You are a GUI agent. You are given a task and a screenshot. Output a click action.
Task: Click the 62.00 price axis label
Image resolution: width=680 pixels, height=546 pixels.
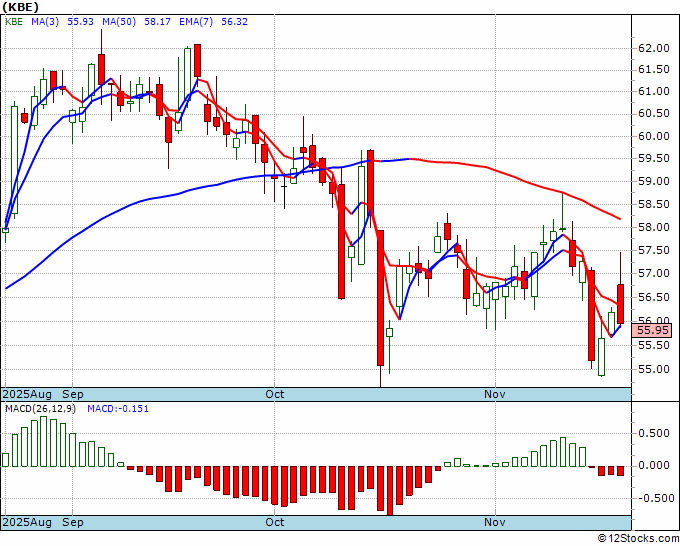point(654,48)
